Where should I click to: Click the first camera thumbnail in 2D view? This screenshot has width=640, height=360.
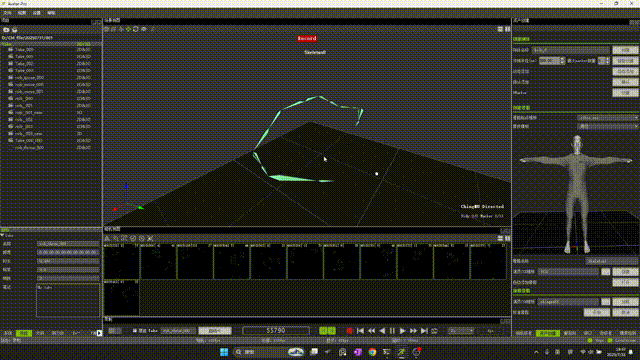(x=121, y=262)
